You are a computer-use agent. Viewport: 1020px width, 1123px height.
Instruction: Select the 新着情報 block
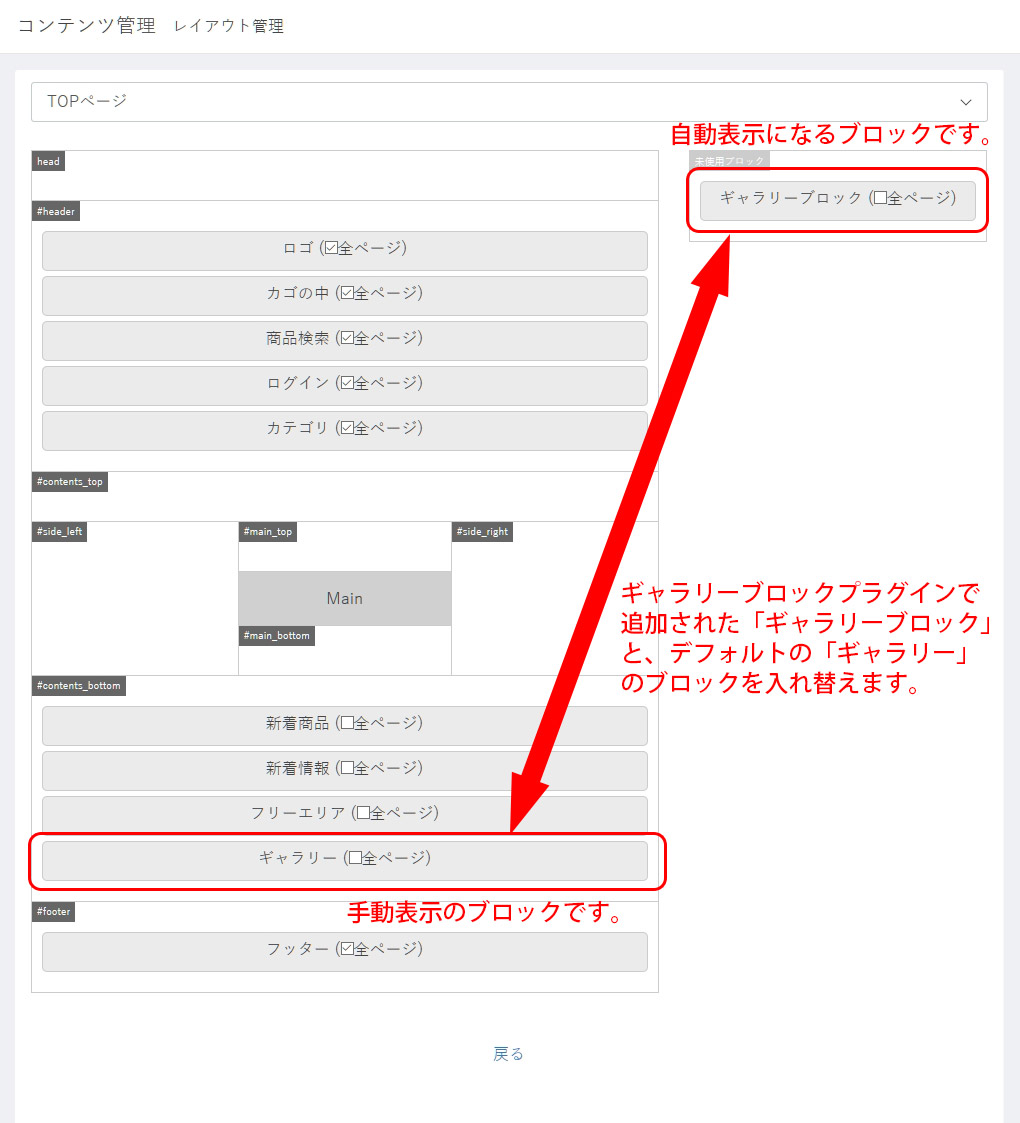[345, 771]
